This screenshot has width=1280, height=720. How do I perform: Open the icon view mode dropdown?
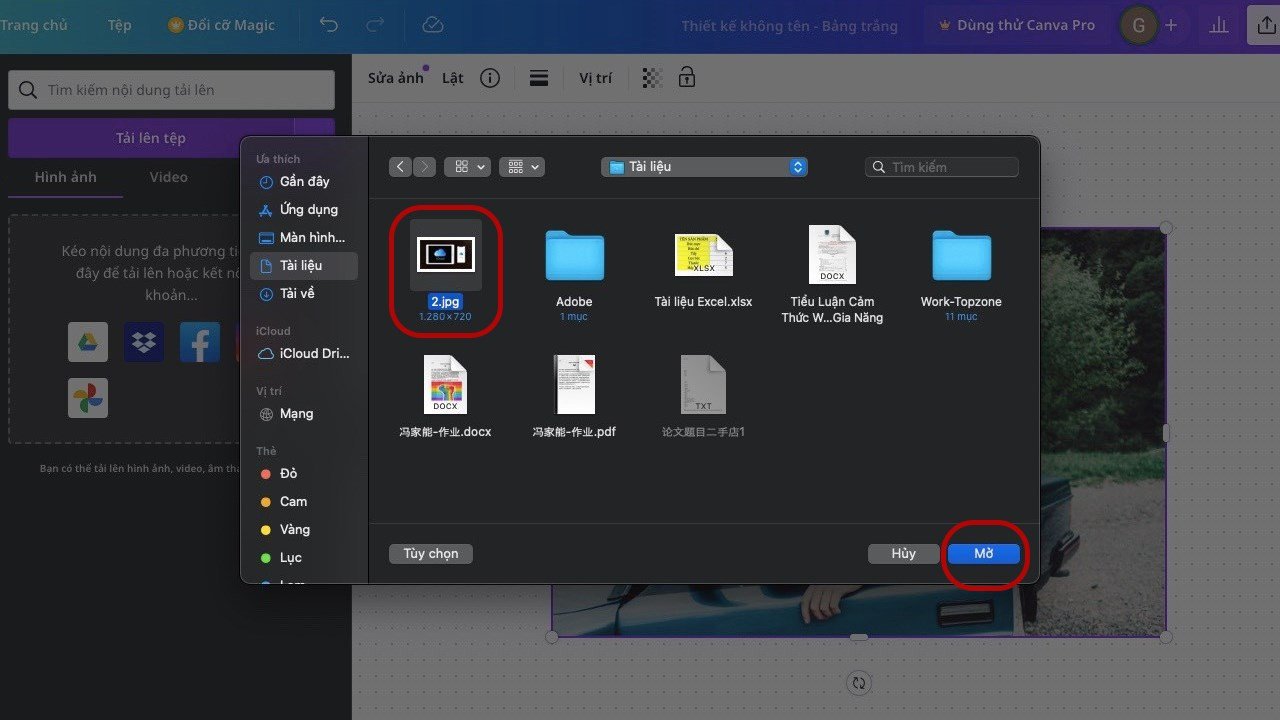pyautogui.click(x=466, y=167)
